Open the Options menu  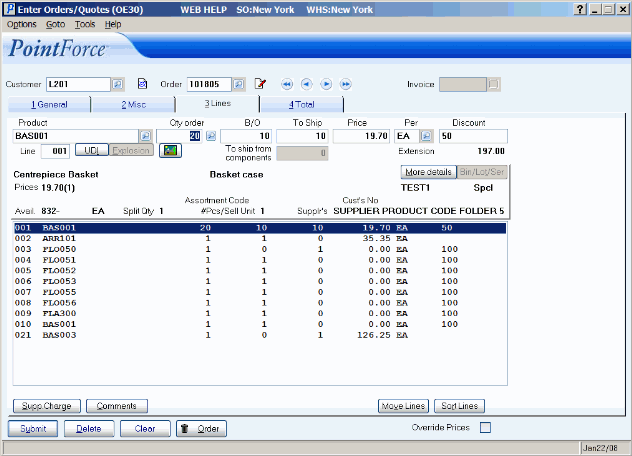point(21,25)
